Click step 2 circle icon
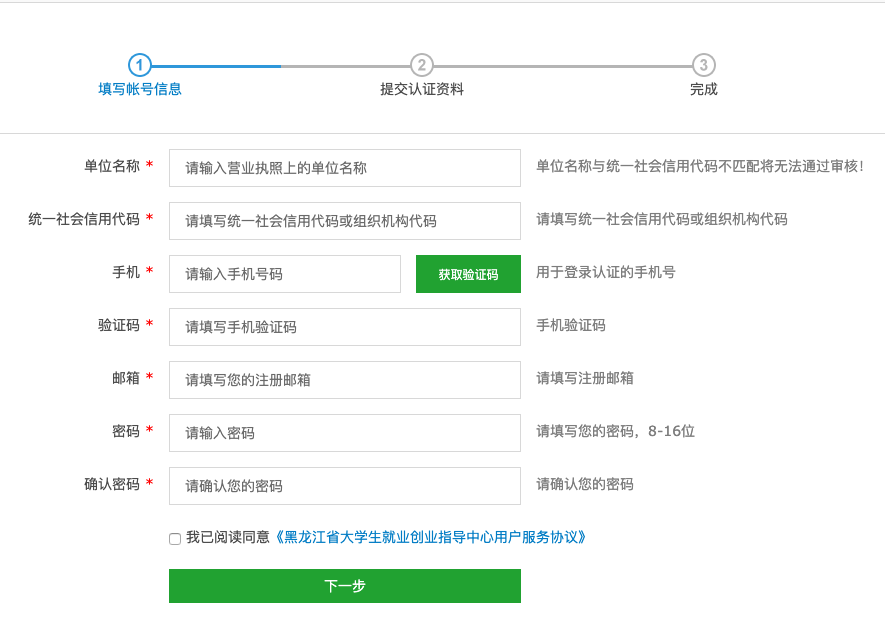 [x=422, y=65]
